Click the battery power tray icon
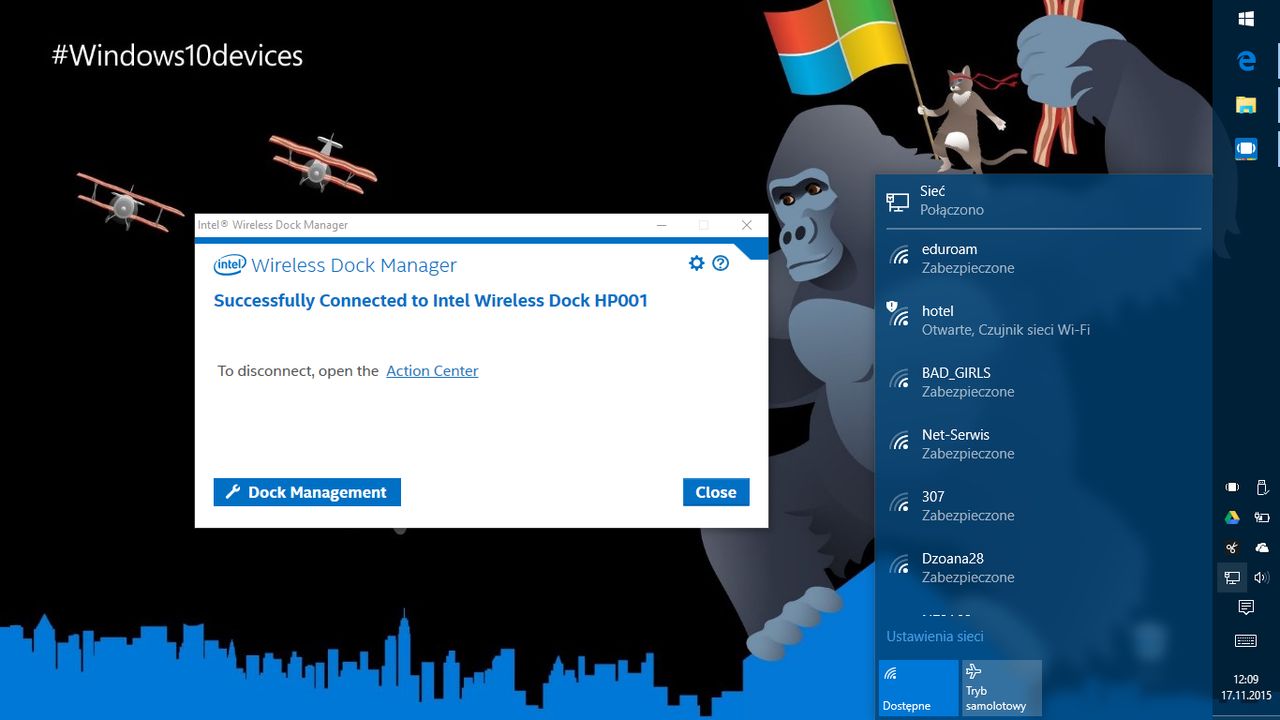The height and width of the screenshot is (720, 1280). coord(1261,518)
